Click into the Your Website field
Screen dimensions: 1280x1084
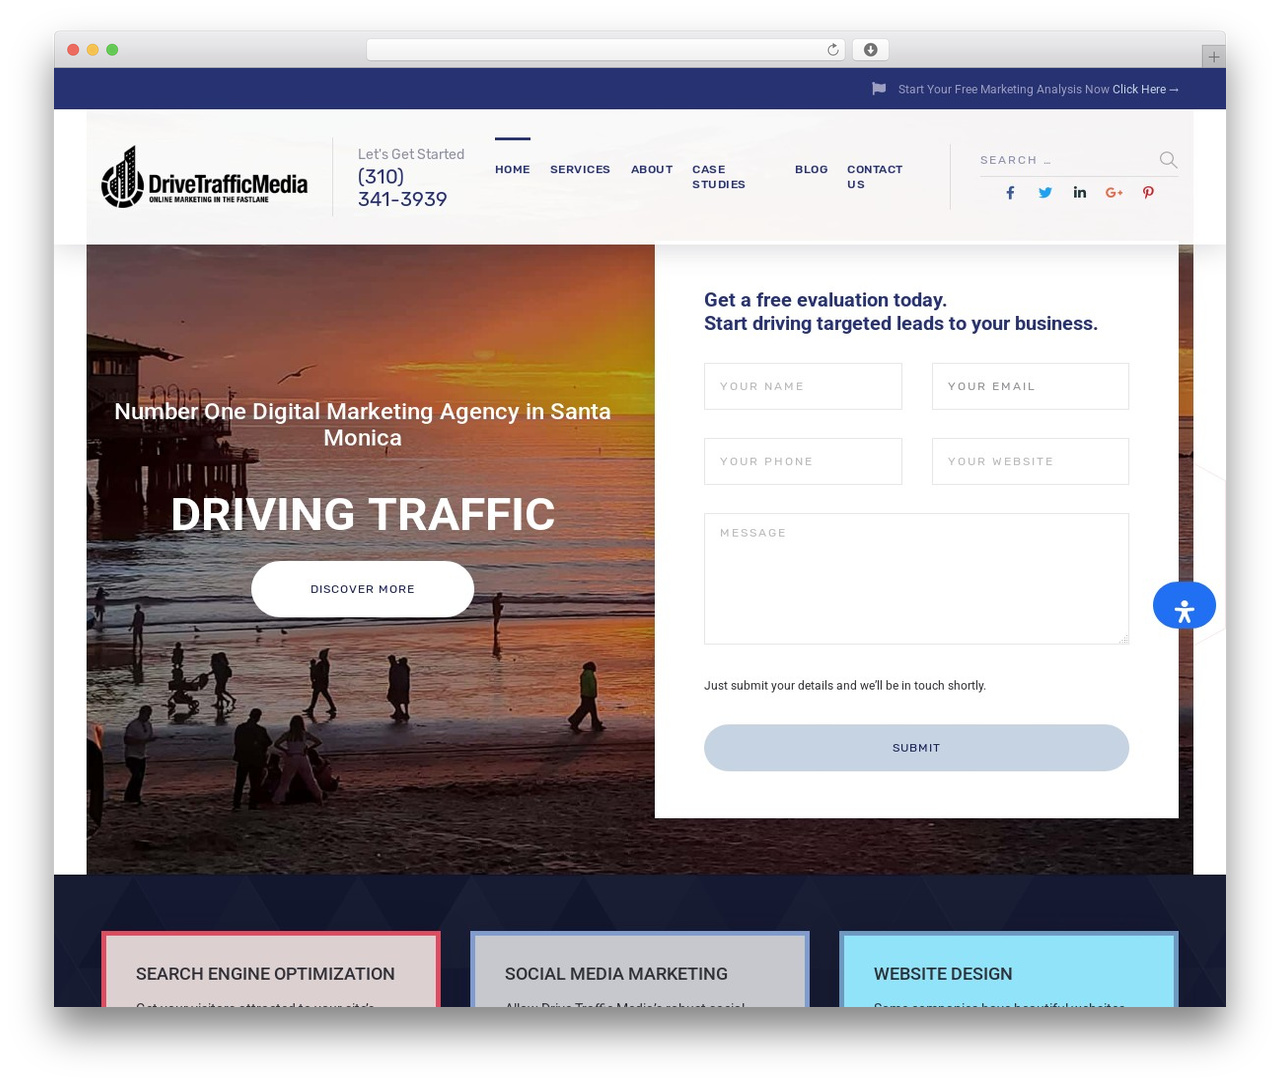pos(1030,461)
